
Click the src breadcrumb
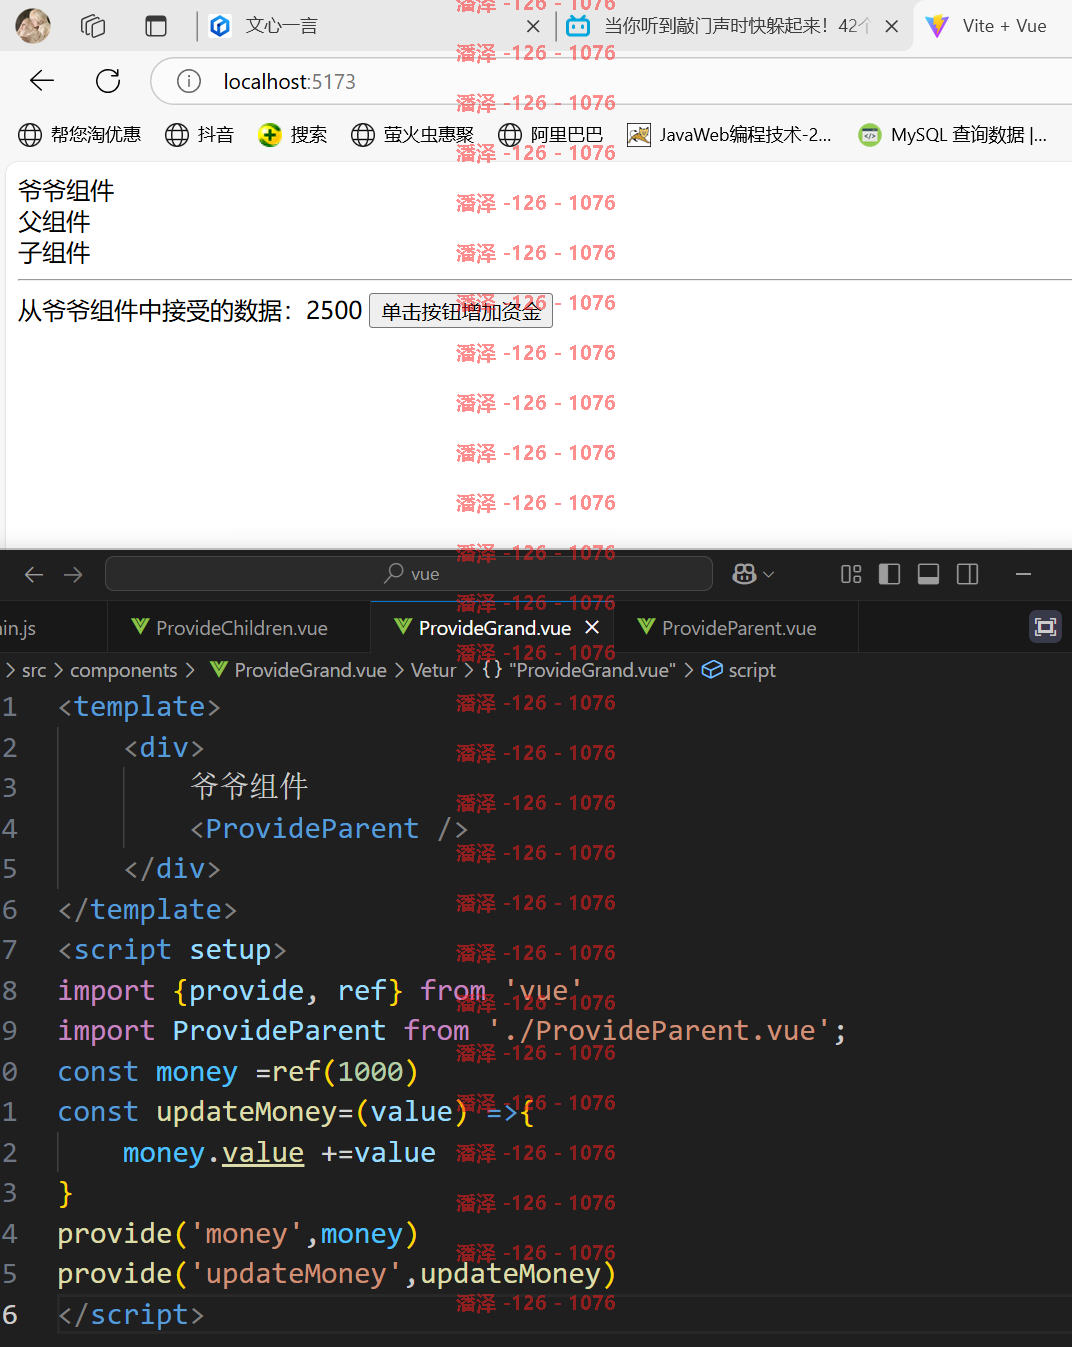pyautogui.click(x=34, y=670)
